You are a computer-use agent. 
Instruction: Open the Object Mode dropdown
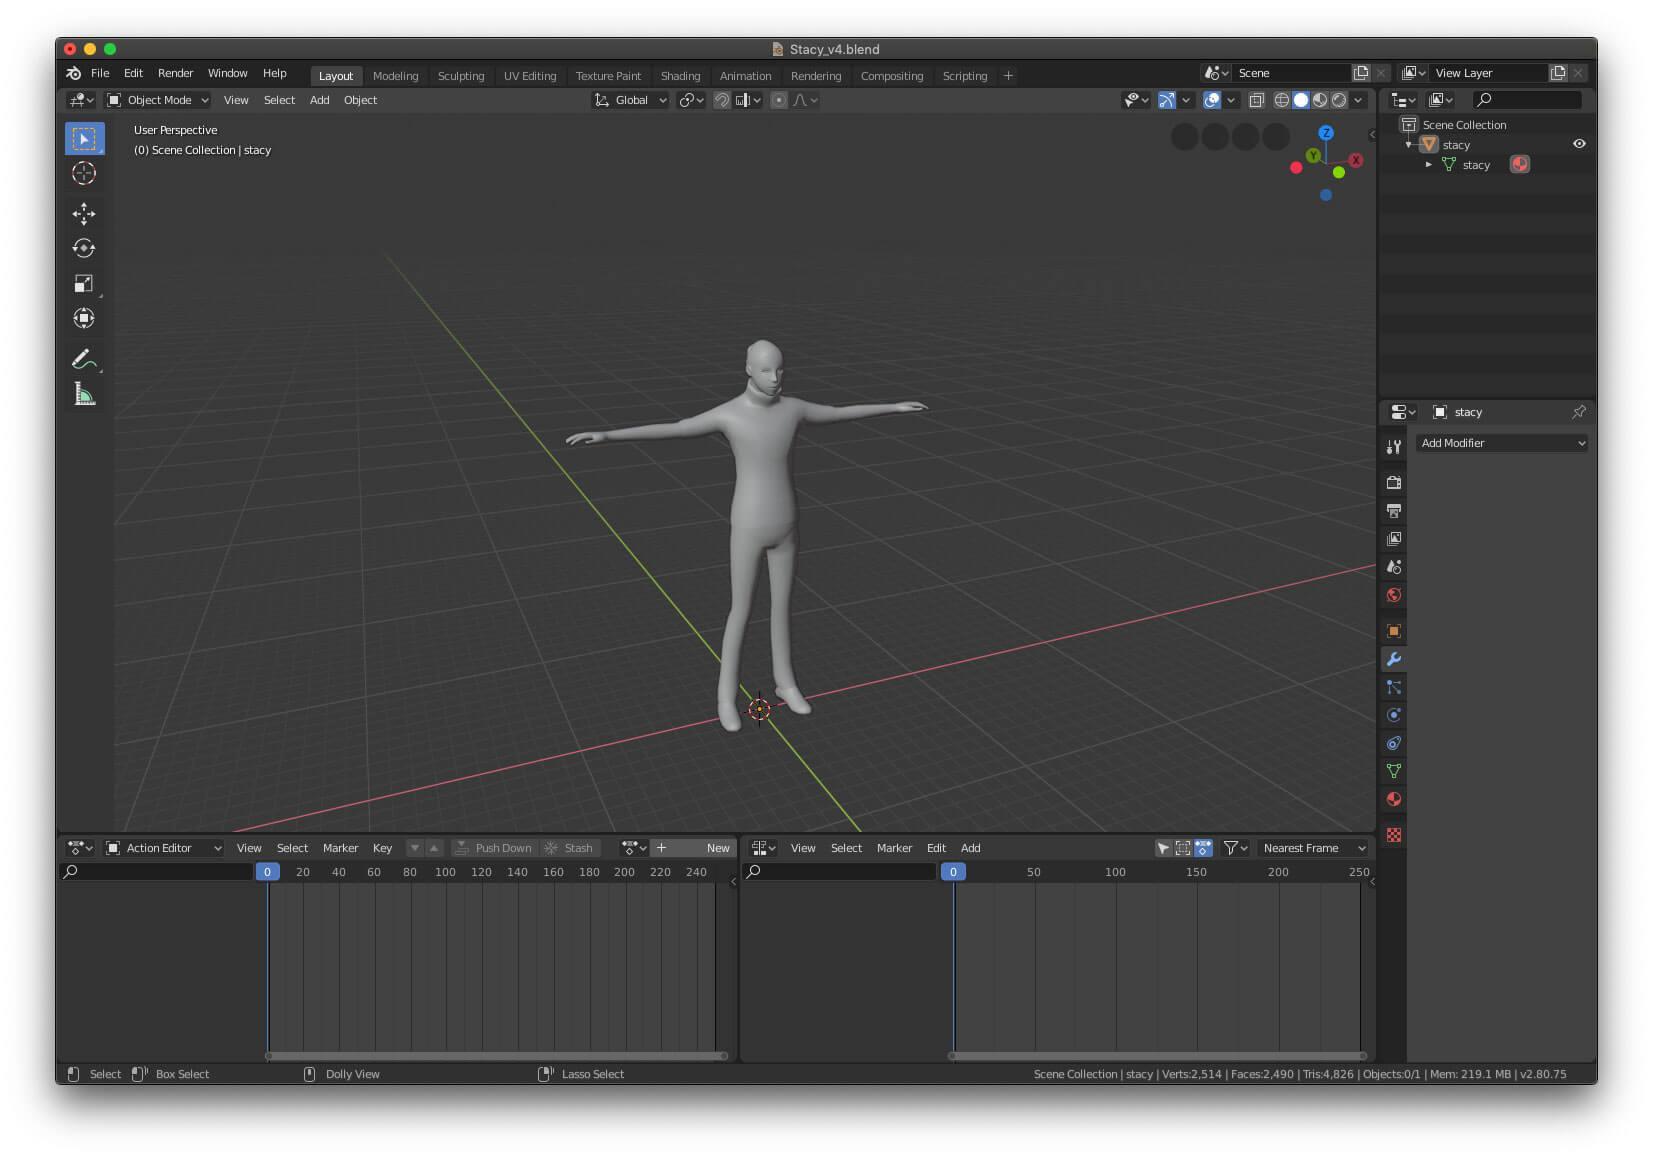[x=160, y=100]
